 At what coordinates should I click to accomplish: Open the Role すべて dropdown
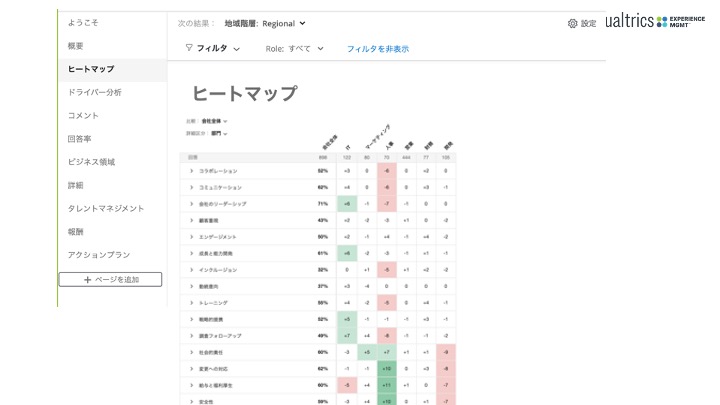coord(293,48)
